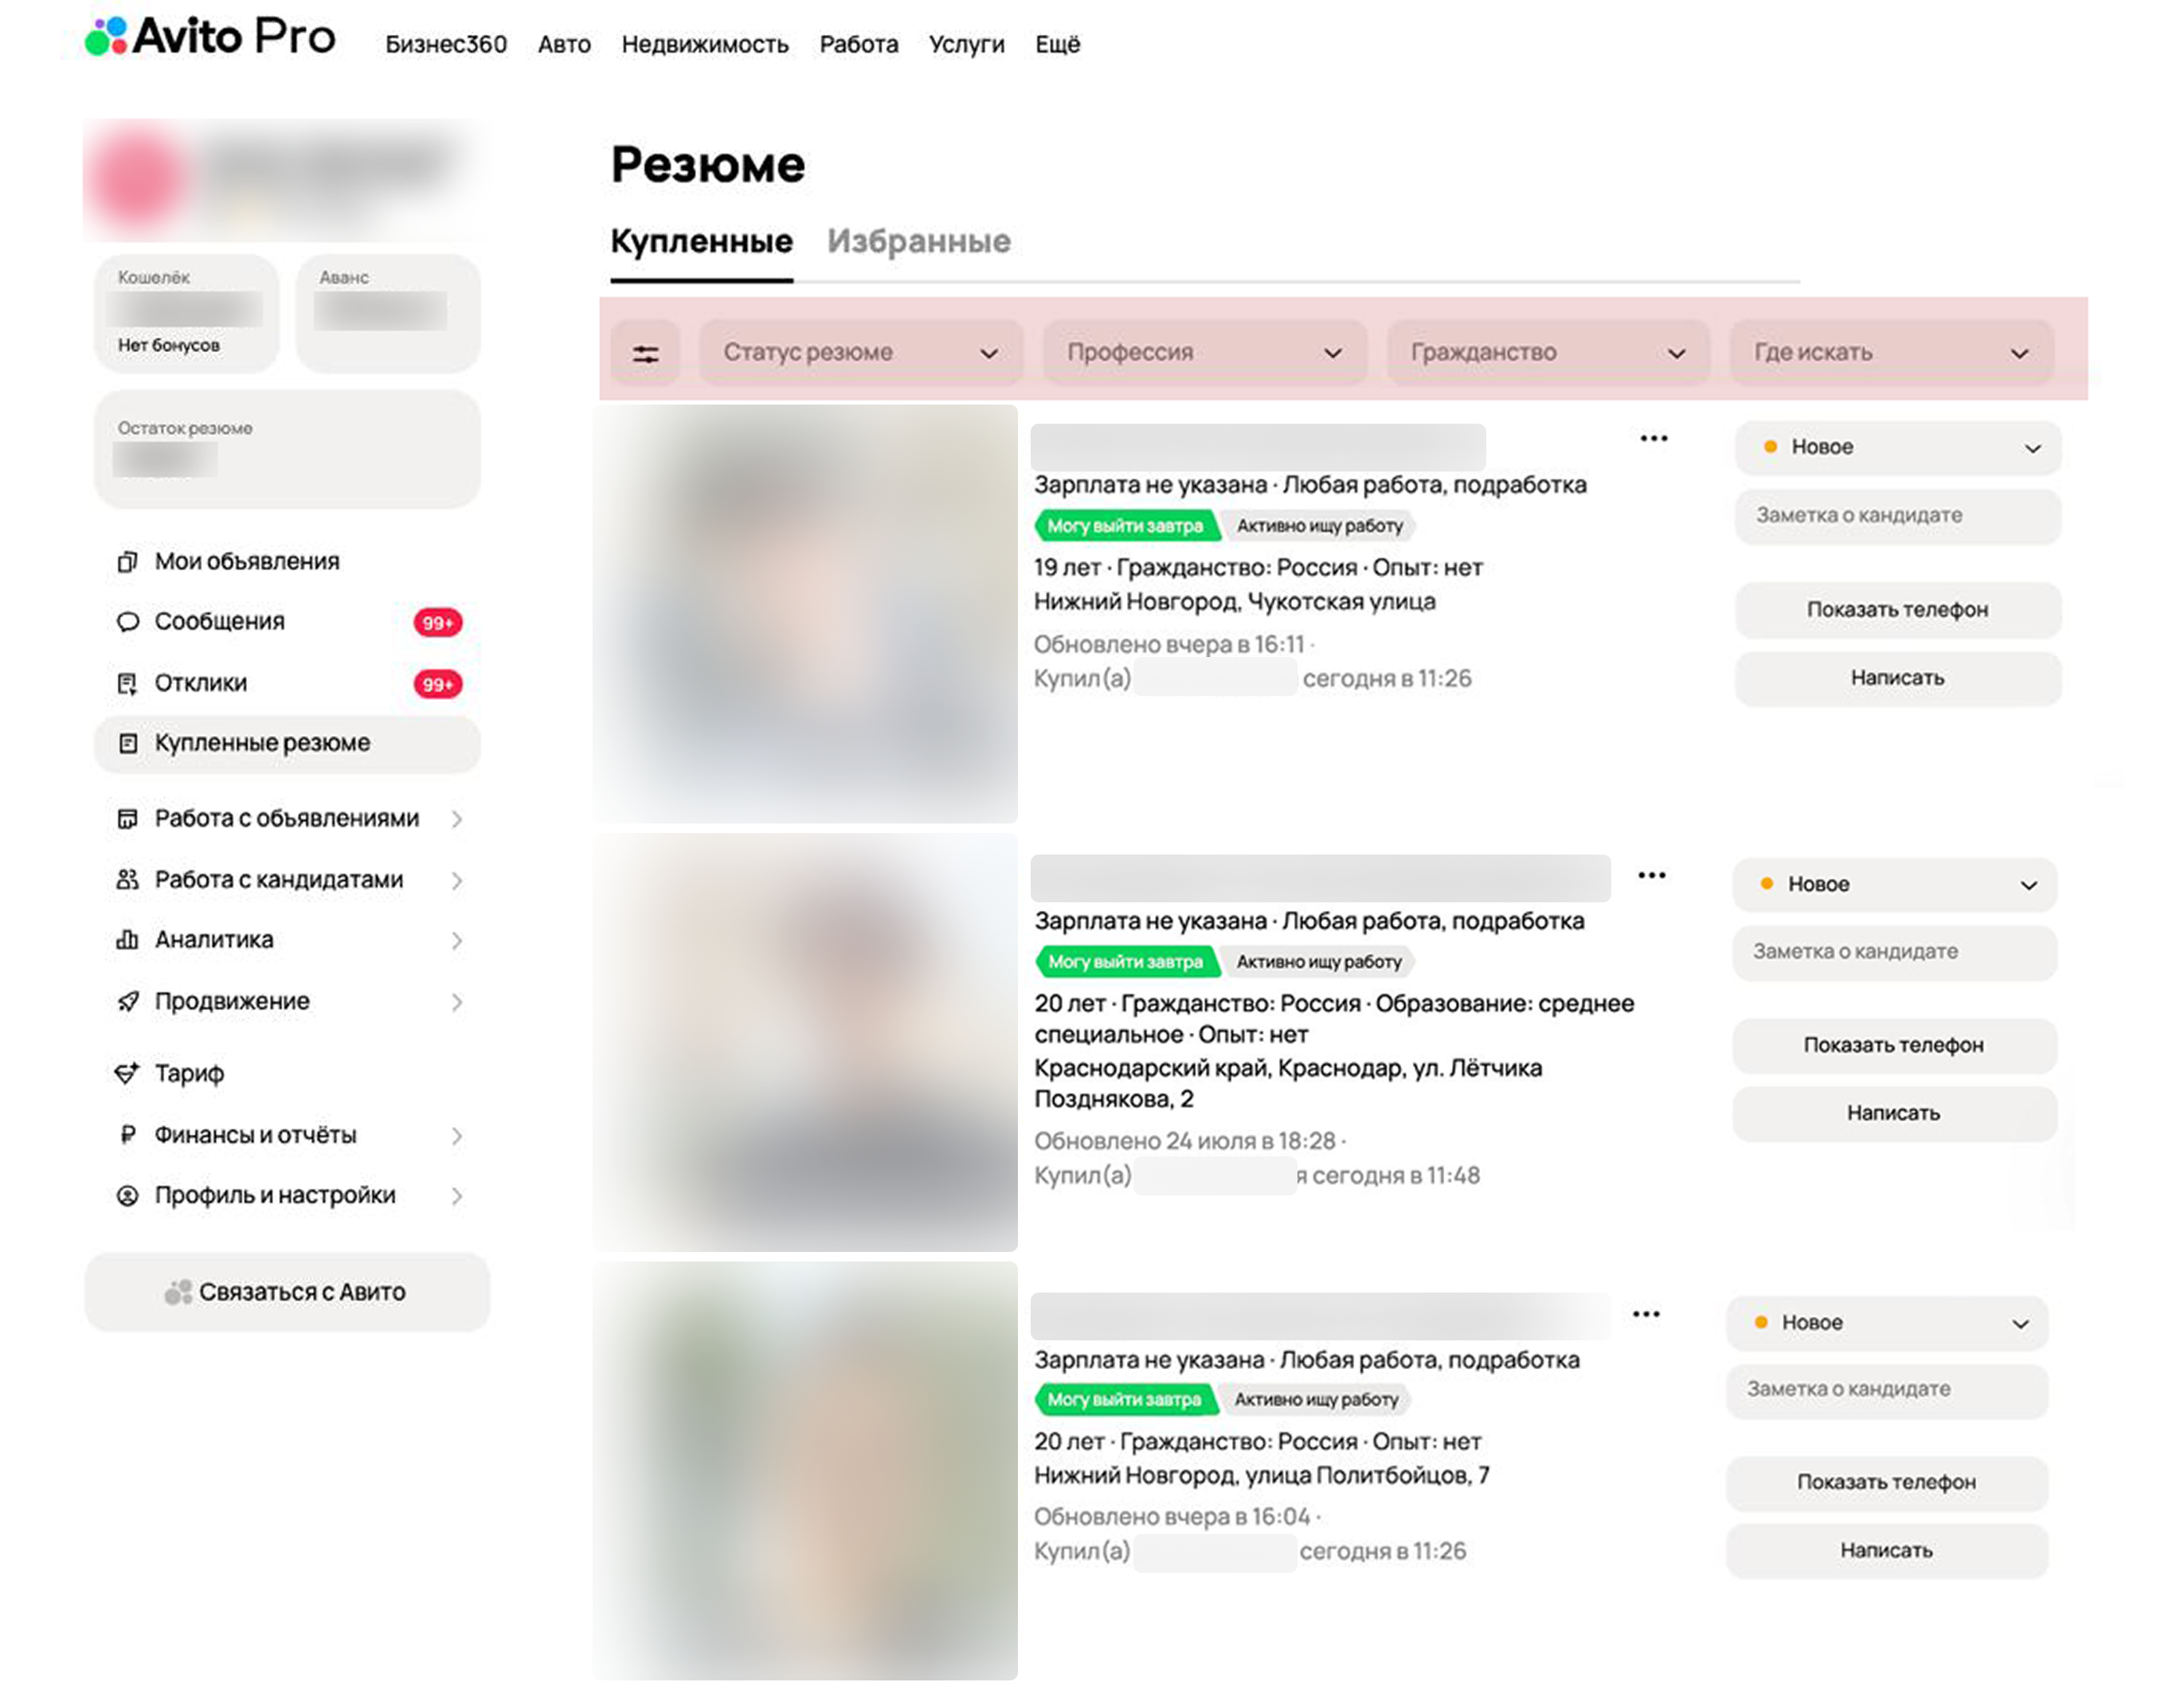
Task: Click Заметка о кандидате field of second resume
Action: tap(1894, 952)
